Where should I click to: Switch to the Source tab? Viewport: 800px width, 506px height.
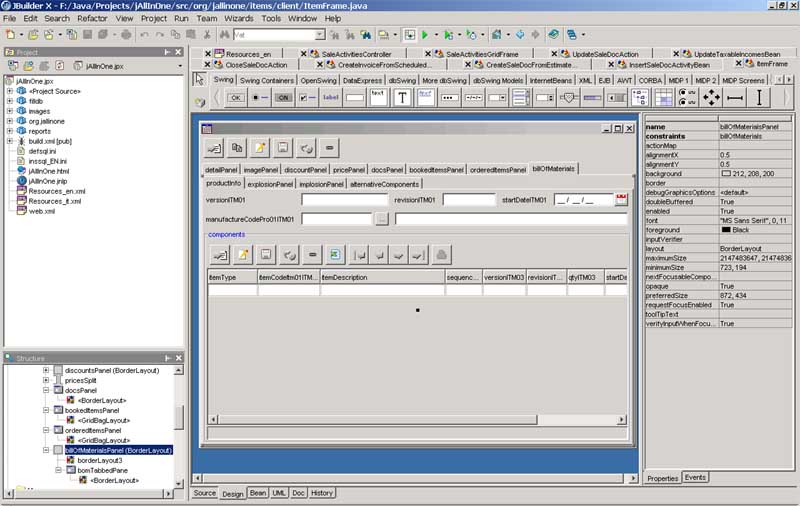[205, 493]
